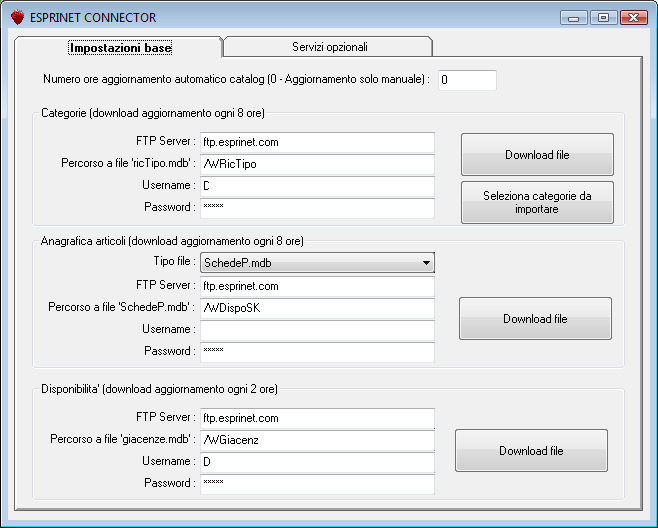Click Download file button in Anagrafica articoli

click(x=535, y=319)
